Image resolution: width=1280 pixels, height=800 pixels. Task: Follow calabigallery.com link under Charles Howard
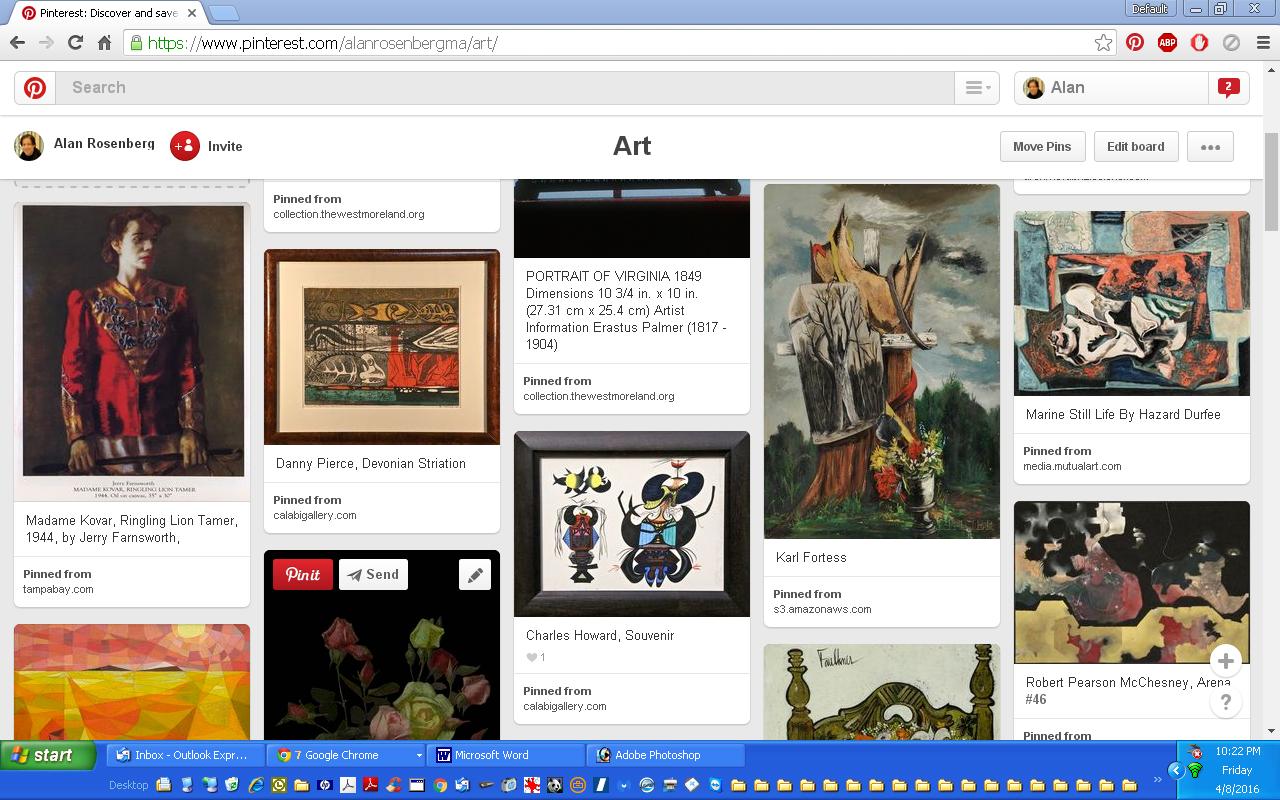pyautogui.click(x=565, y=706)
